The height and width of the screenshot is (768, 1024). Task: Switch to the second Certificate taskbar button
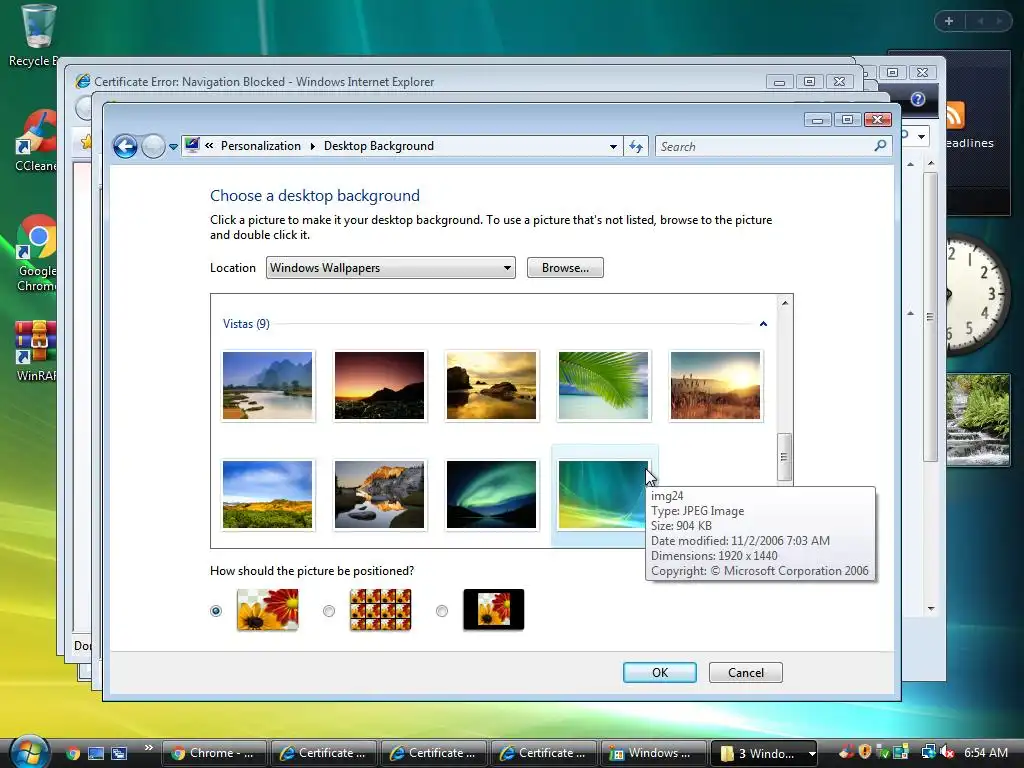click(x=434, y=753)
